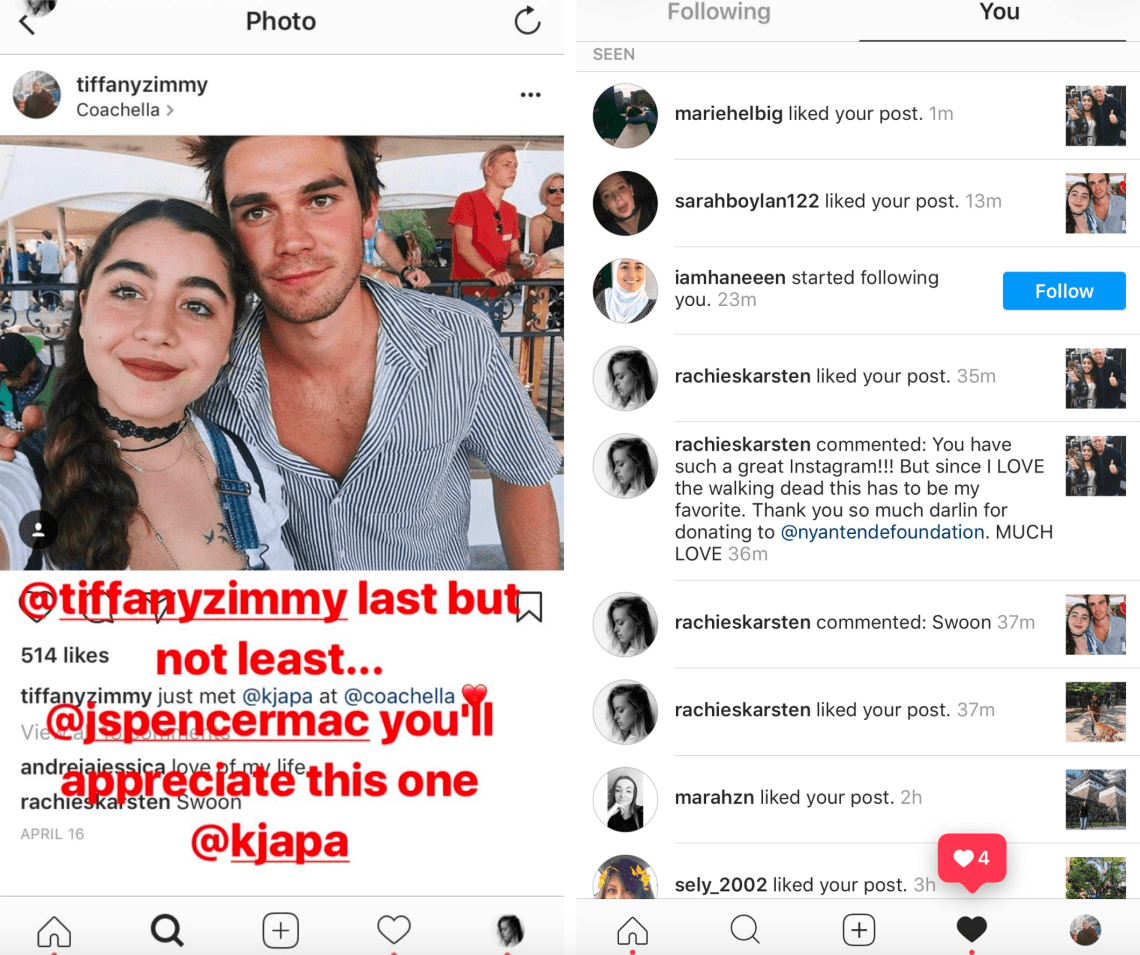Tap the new post plus icon on left

tap(280, 930)
